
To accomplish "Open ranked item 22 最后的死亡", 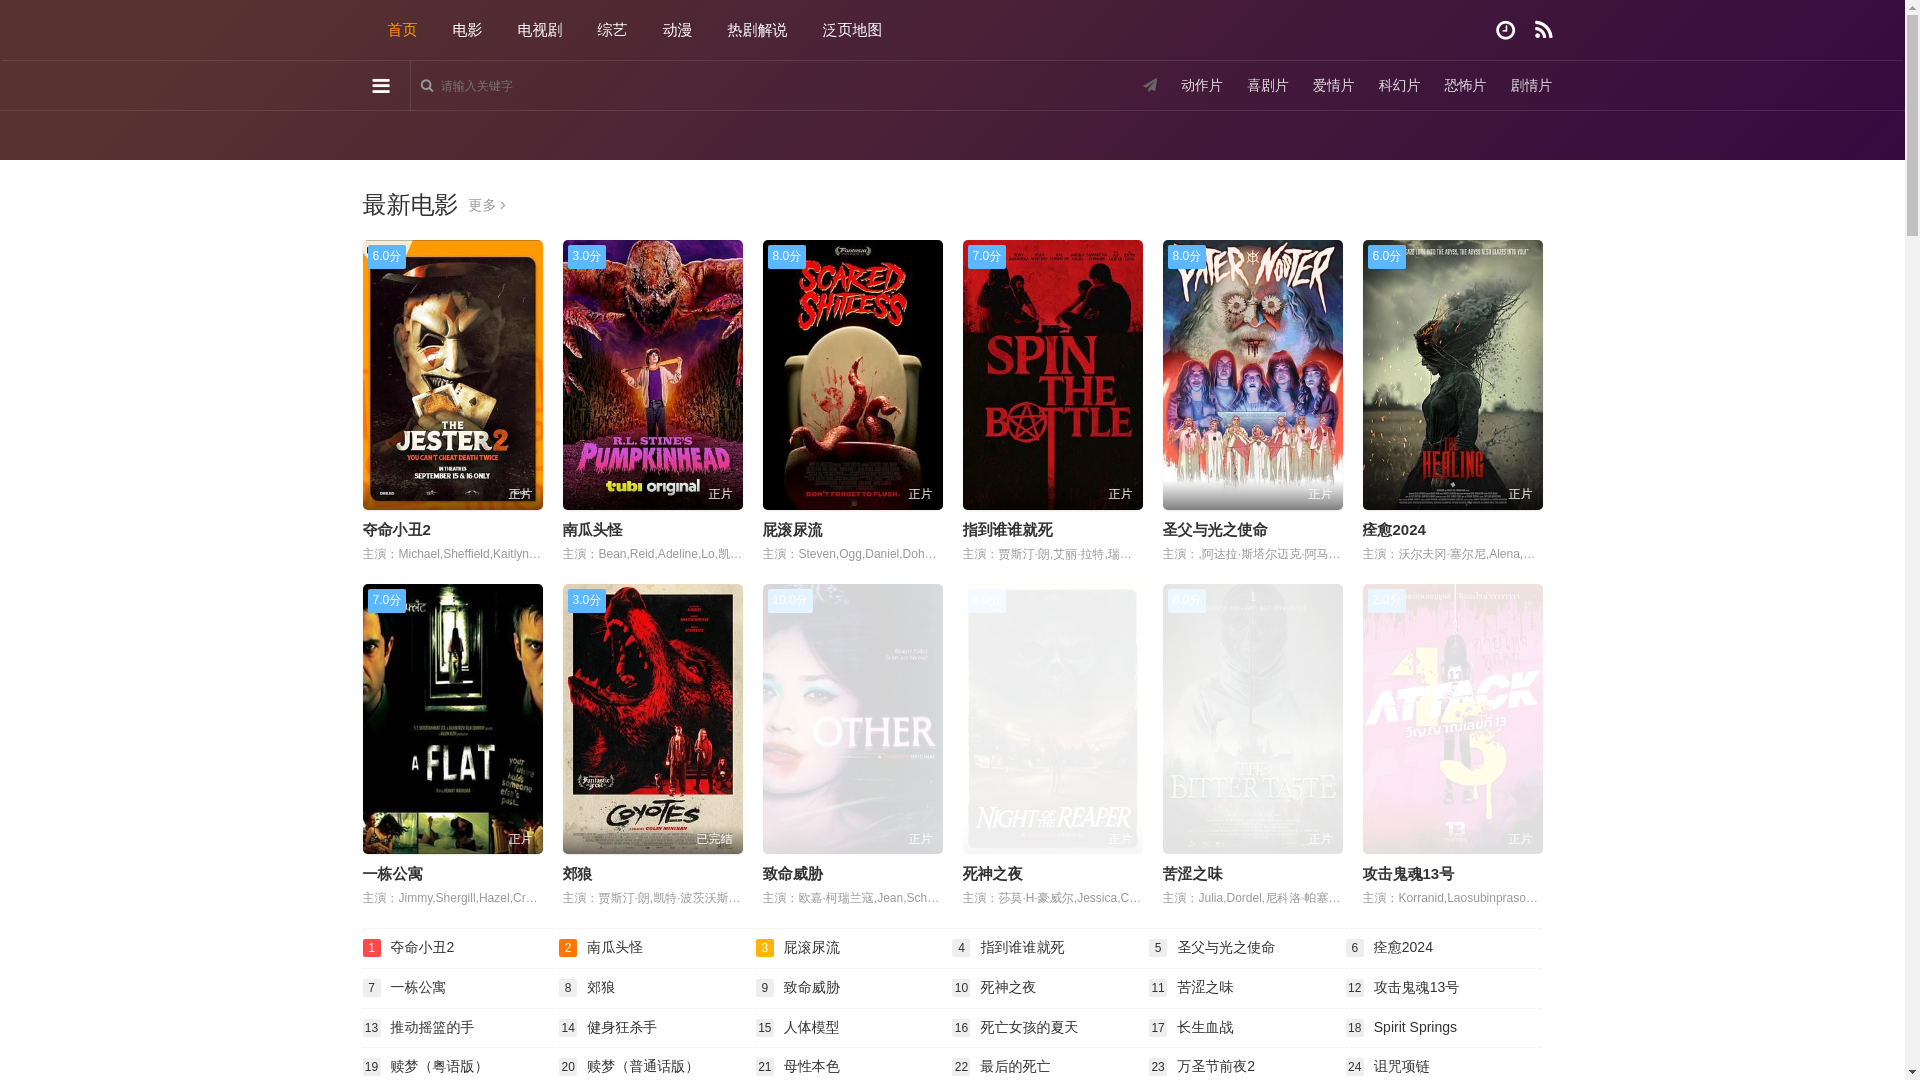I will click(1015, 1067).
